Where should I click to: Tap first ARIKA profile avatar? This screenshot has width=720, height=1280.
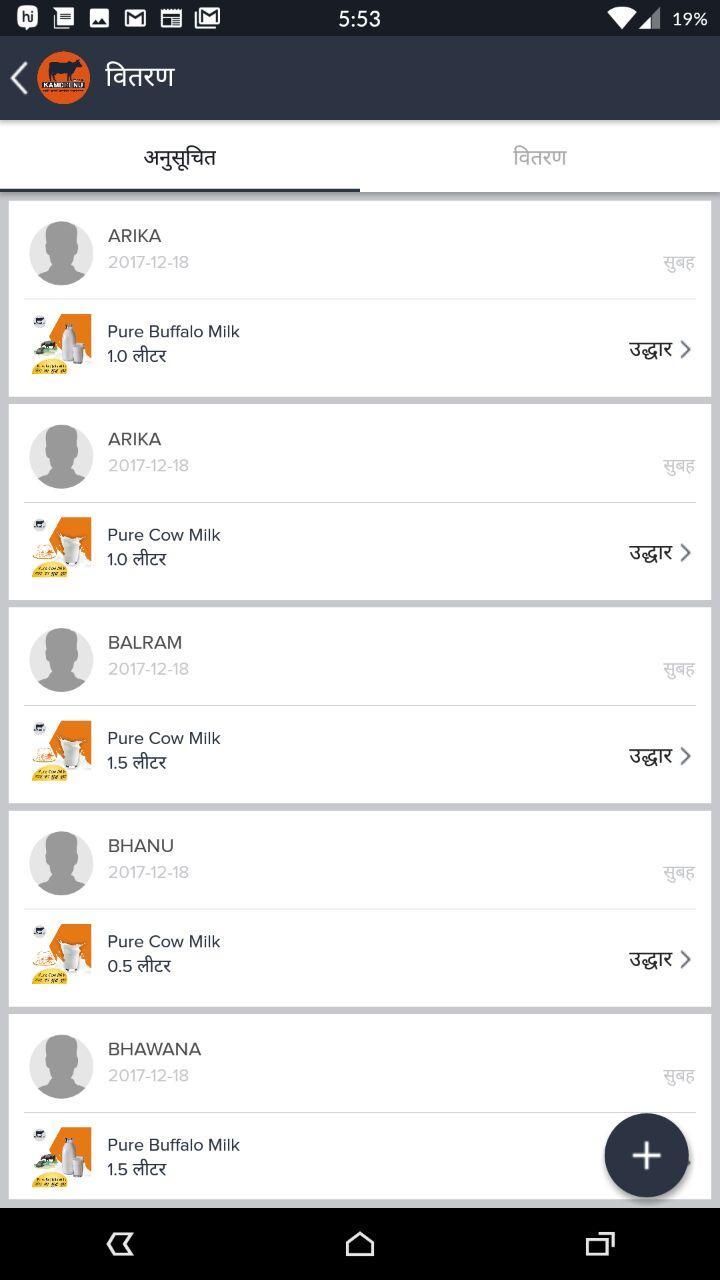(x=61, y=253)
